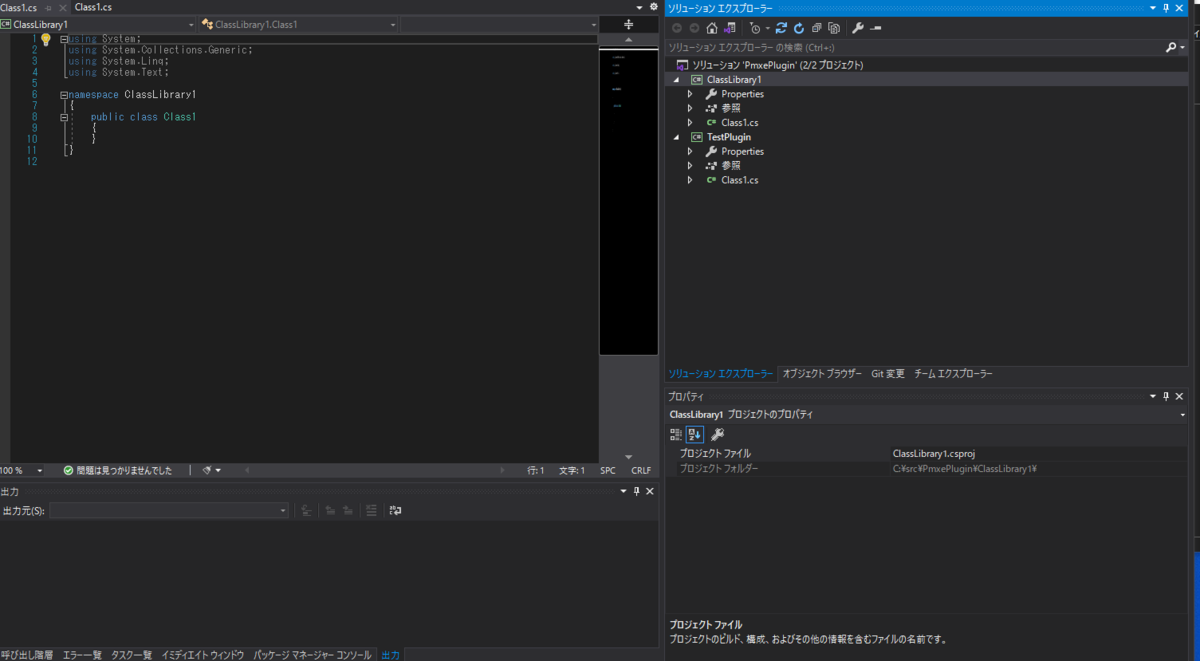Switch views via the solution/folder view icon
Viewport: 1200px width, 661px height.
tap(729, 28)
